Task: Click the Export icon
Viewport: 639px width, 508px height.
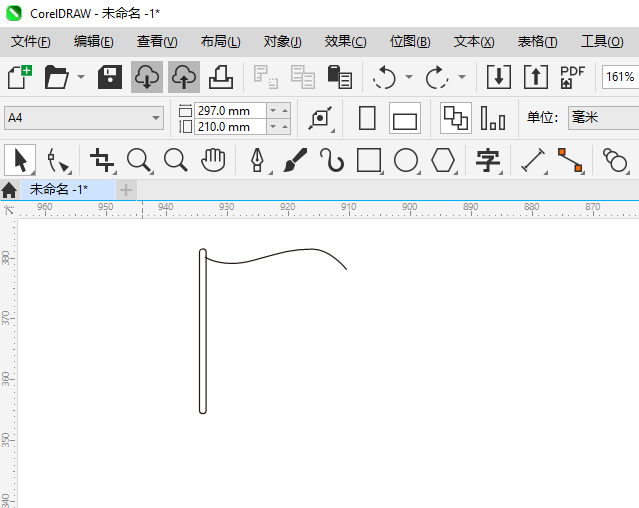Action: [x=535, y=77]
